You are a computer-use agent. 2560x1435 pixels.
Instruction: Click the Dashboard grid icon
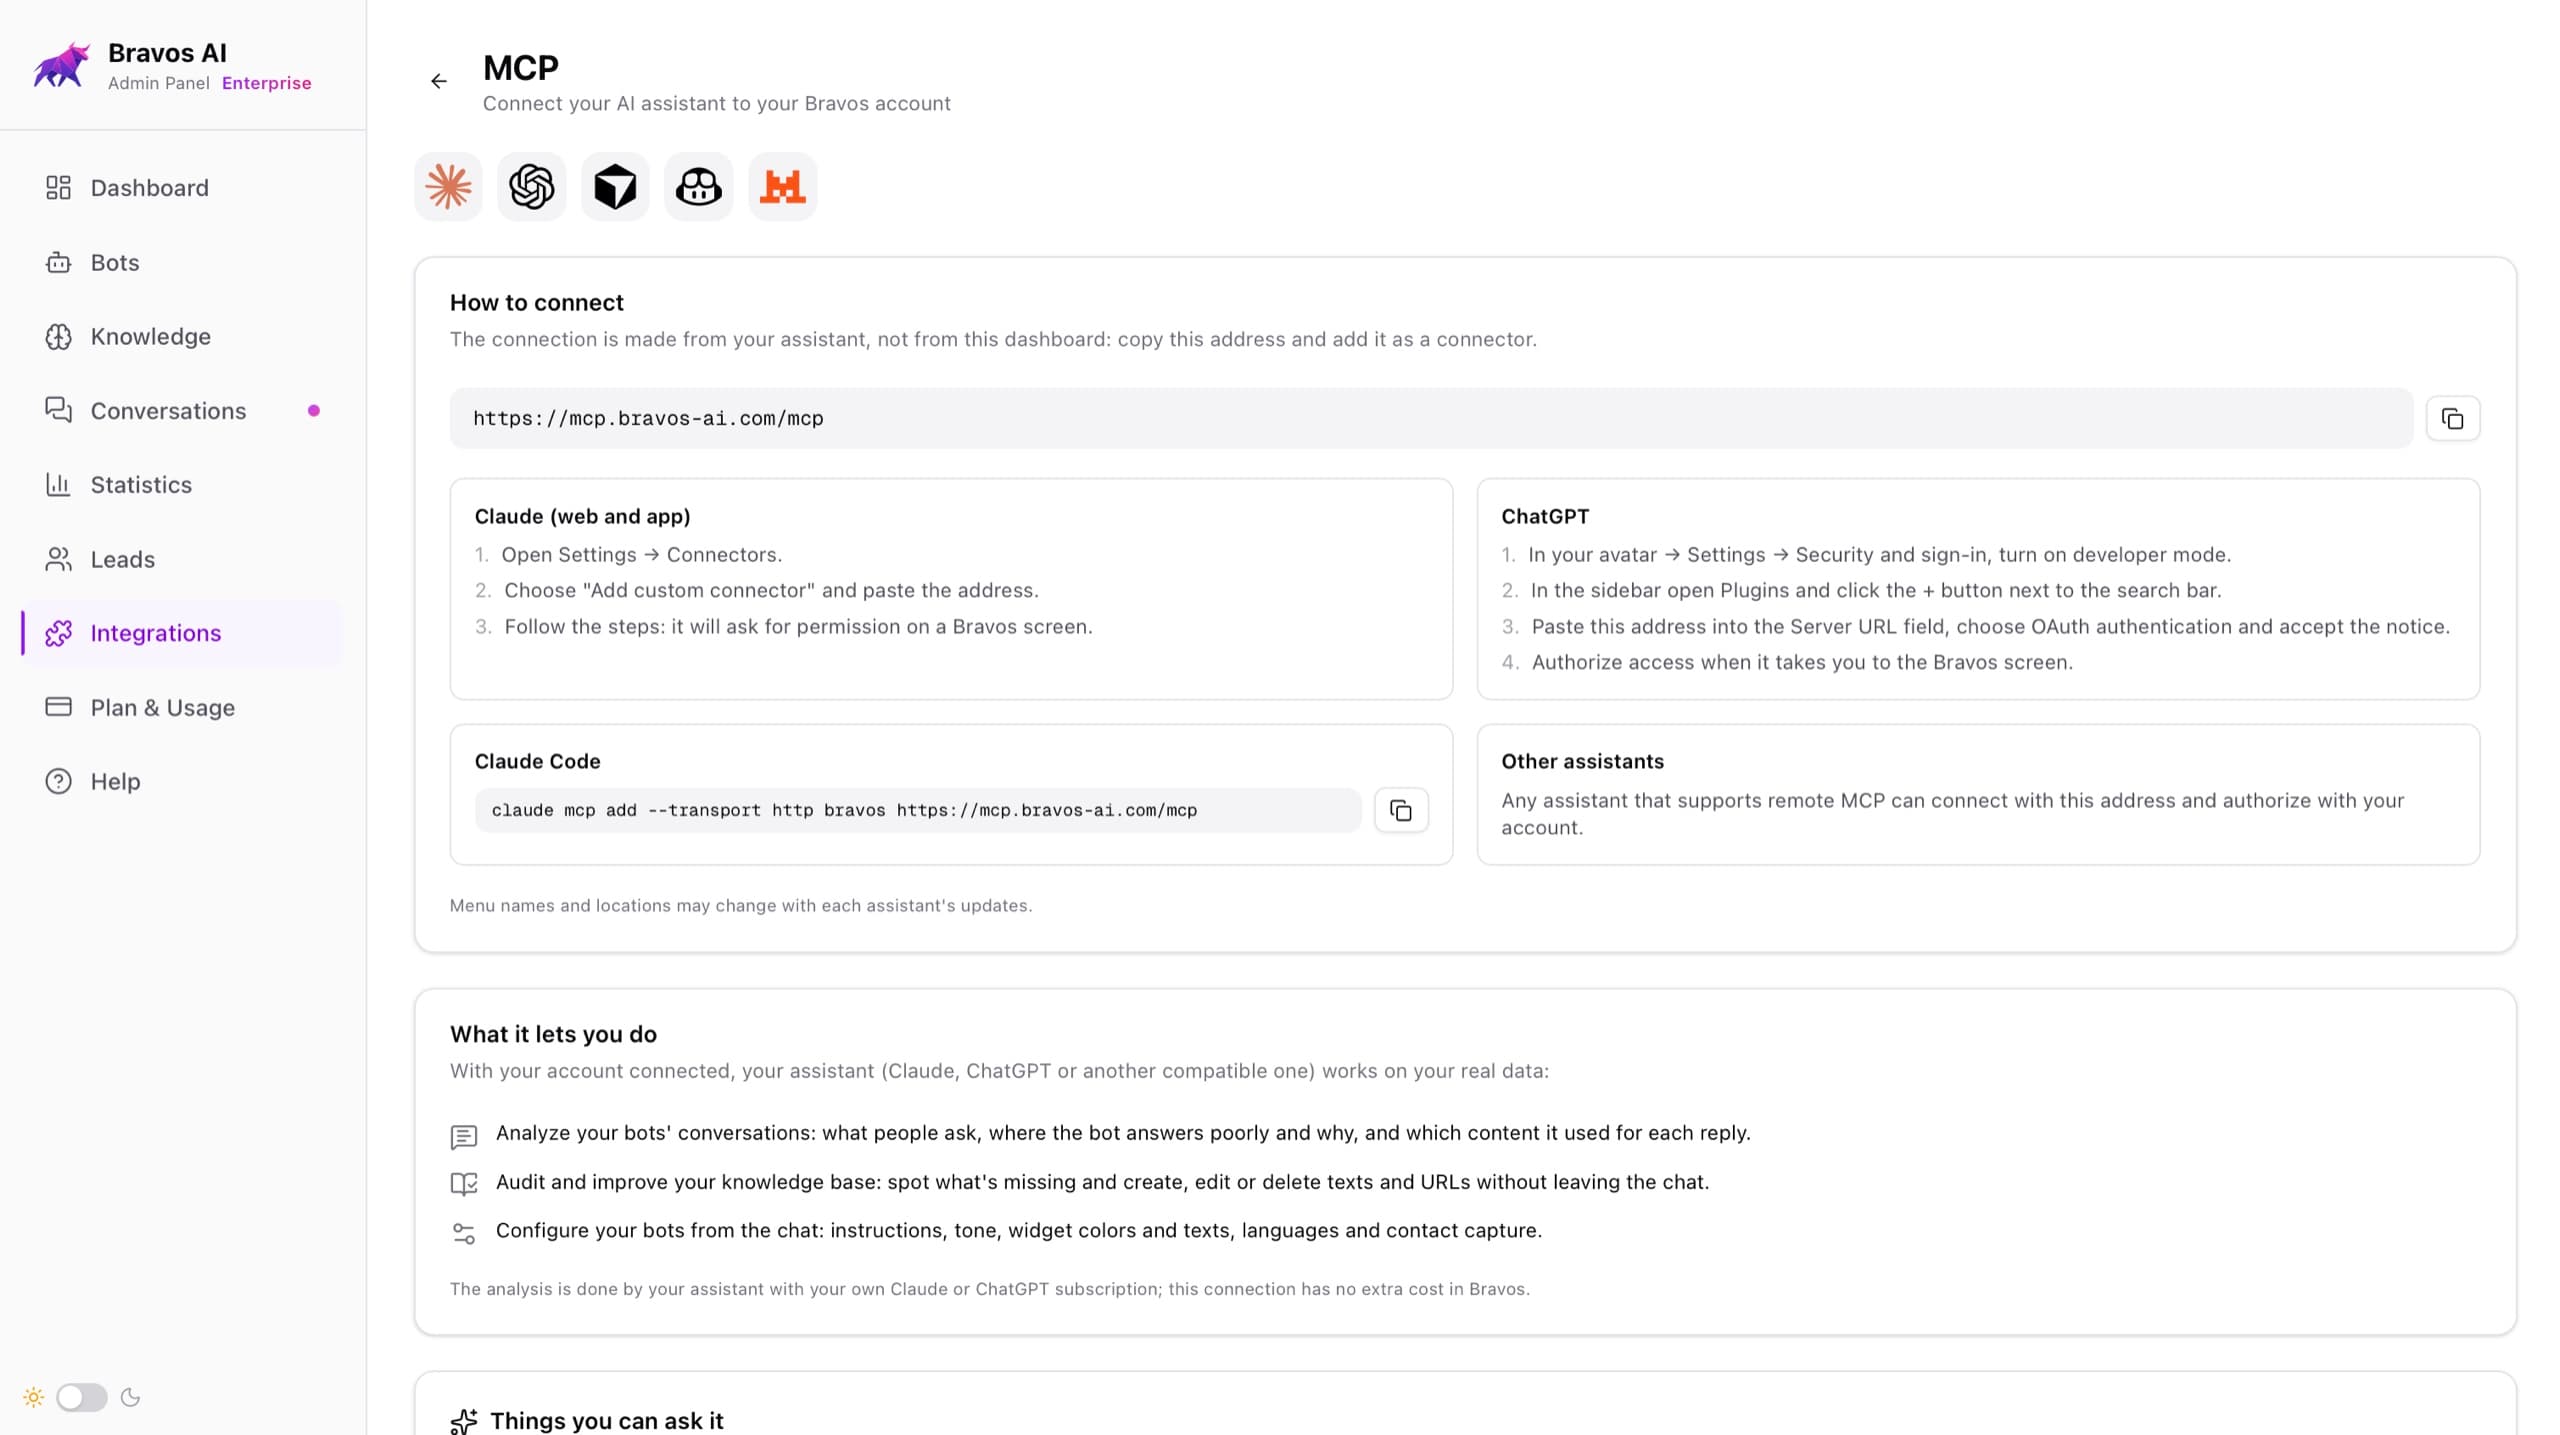click(x=58, y=188)
